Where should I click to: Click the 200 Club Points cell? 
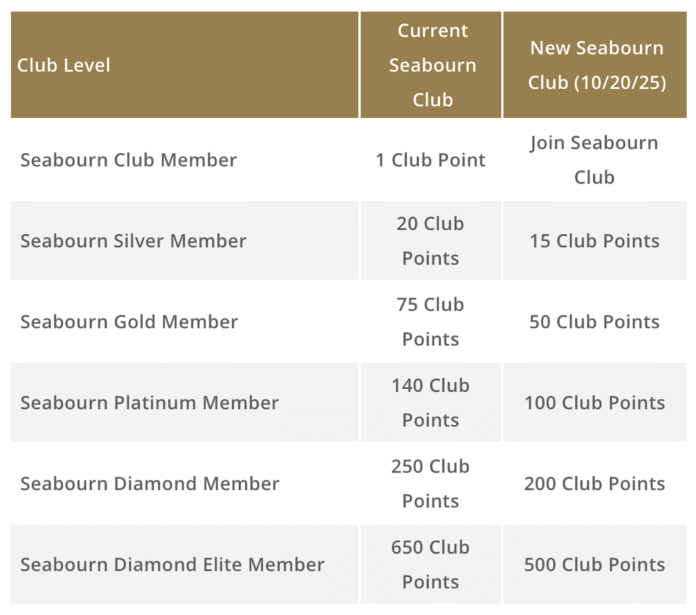(x=594, y=484)
